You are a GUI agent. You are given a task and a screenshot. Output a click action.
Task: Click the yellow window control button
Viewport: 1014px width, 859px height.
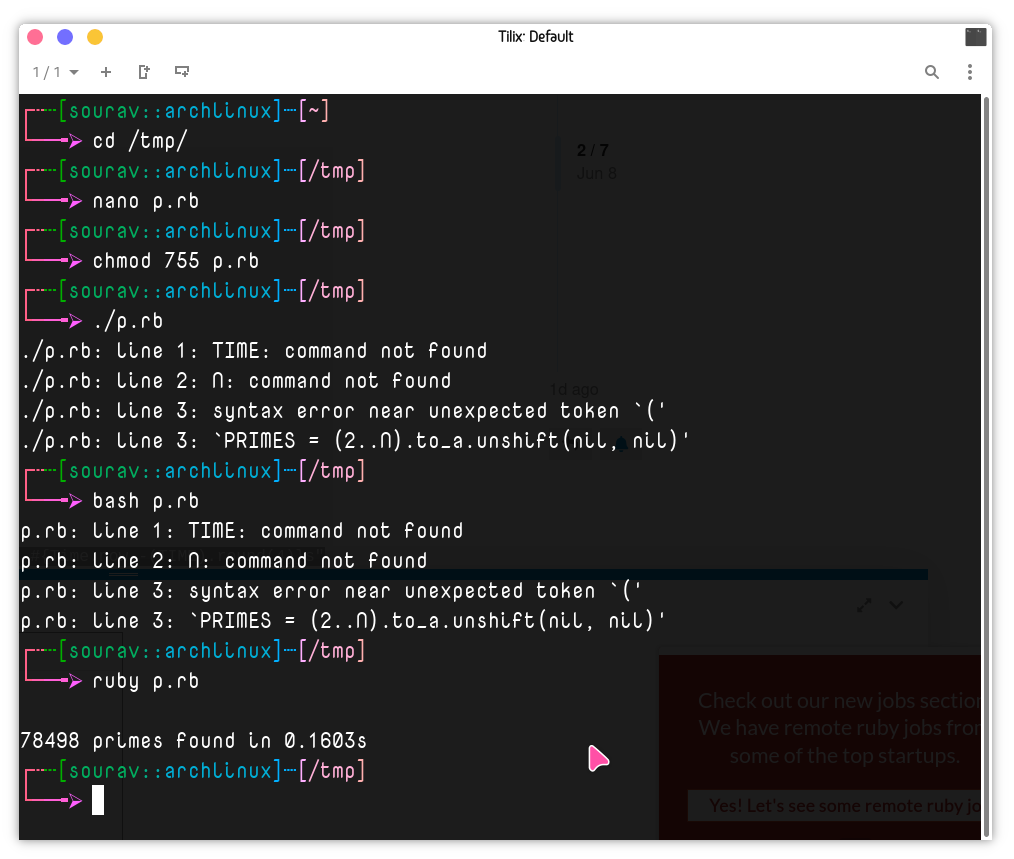pos(95,37)
